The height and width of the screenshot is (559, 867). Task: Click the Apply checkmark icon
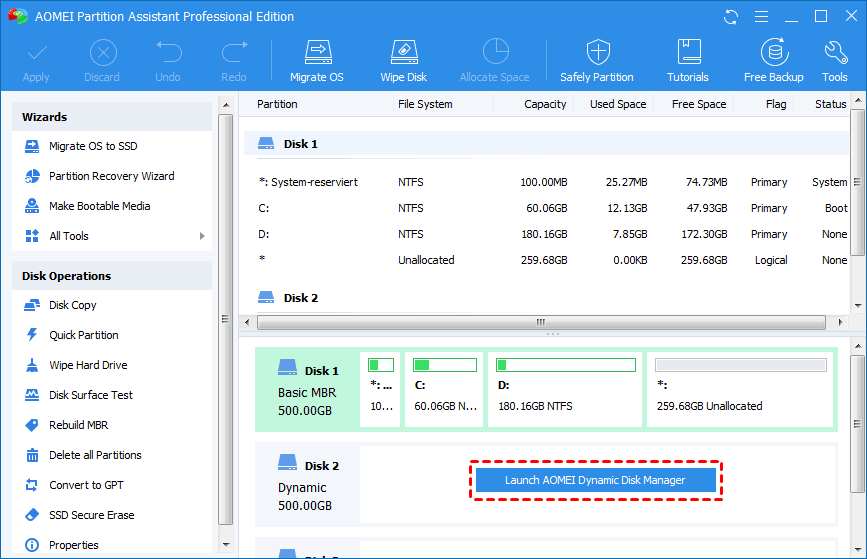point(36,54)
